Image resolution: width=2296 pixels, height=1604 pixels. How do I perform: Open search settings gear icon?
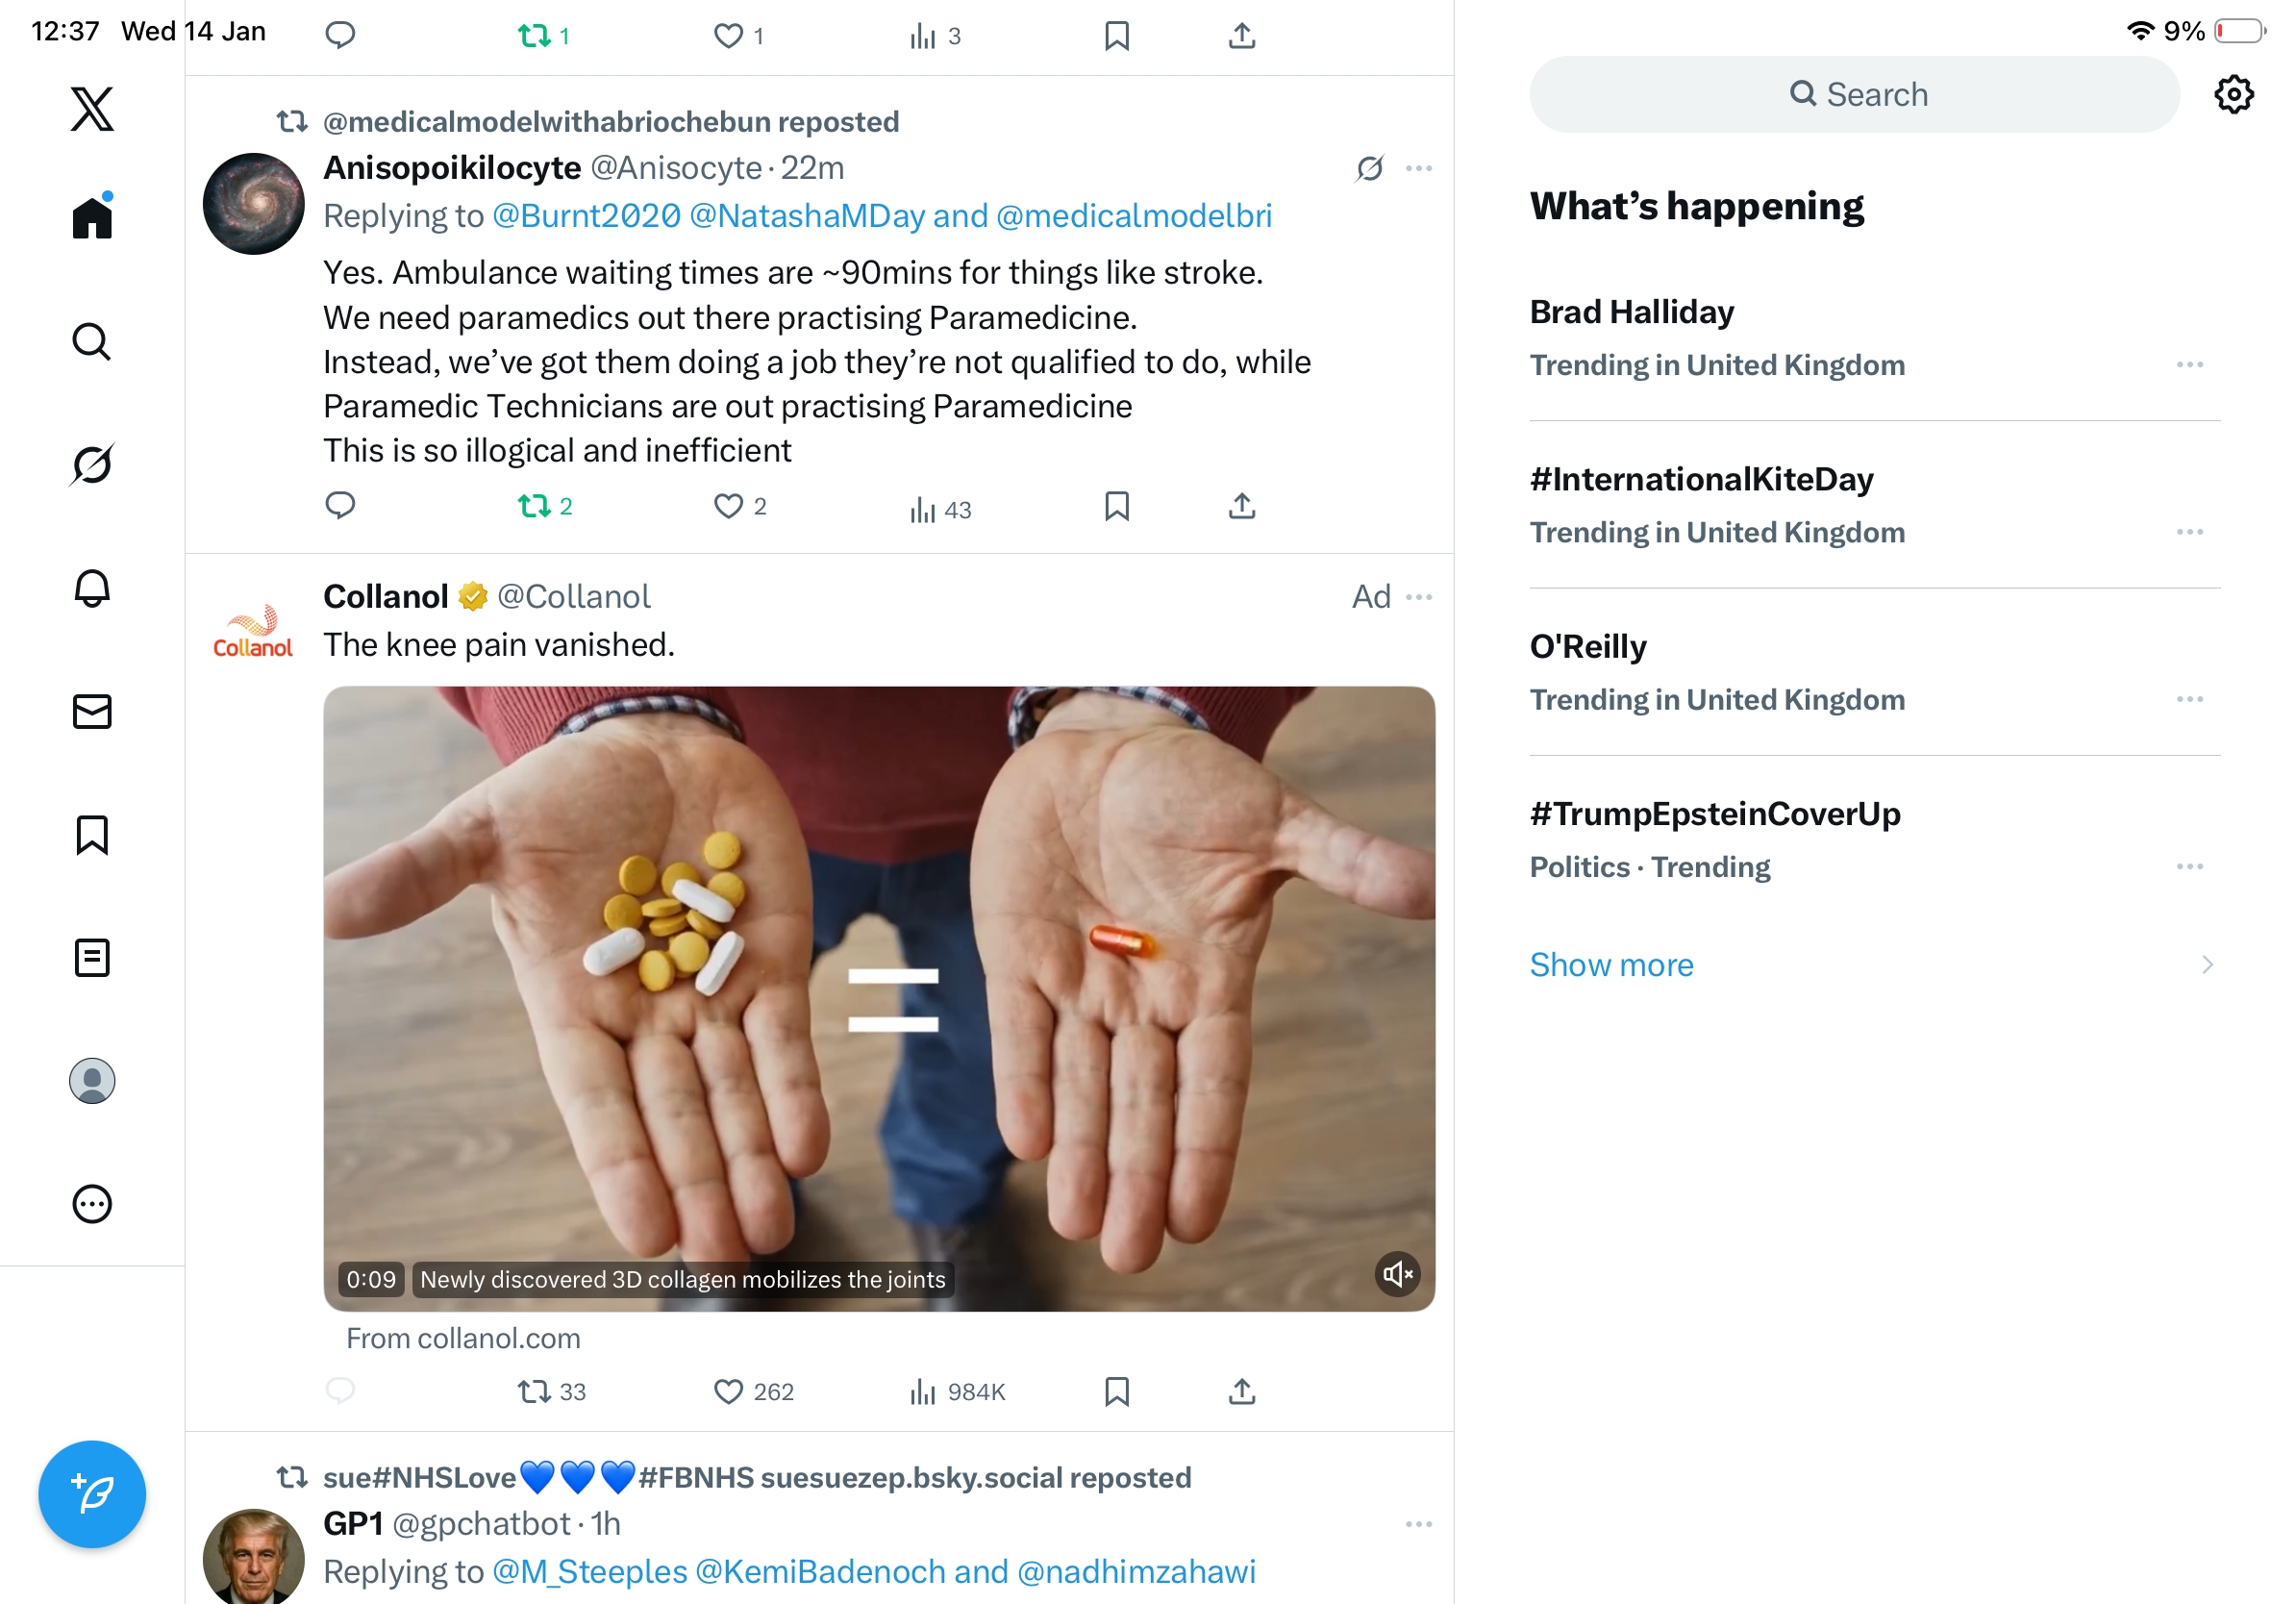pyautogui.click(x=2233, y=95)
